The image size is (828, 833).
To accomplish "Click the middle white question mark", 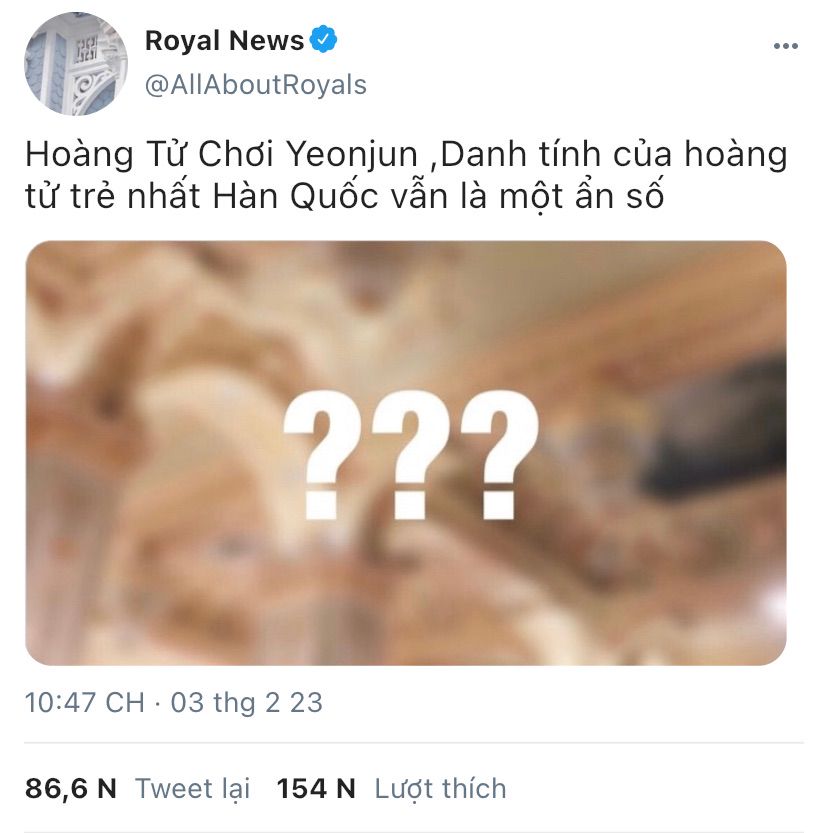I will [x=411, y=455].
